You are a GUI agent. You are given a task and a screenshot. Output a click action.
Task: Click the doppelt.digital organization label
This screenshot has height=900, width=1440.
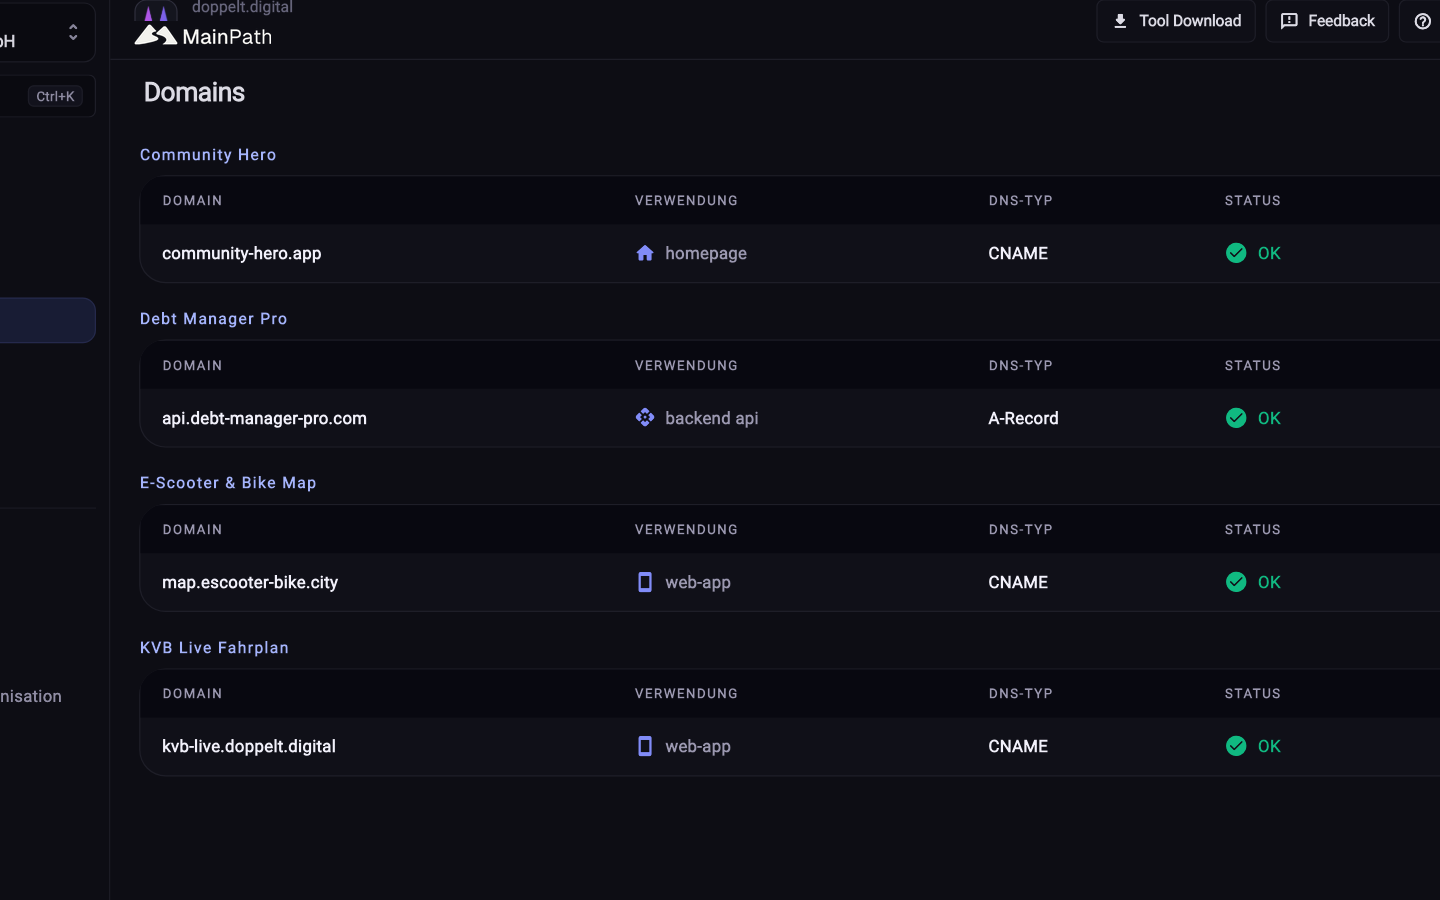click(242, 7)
